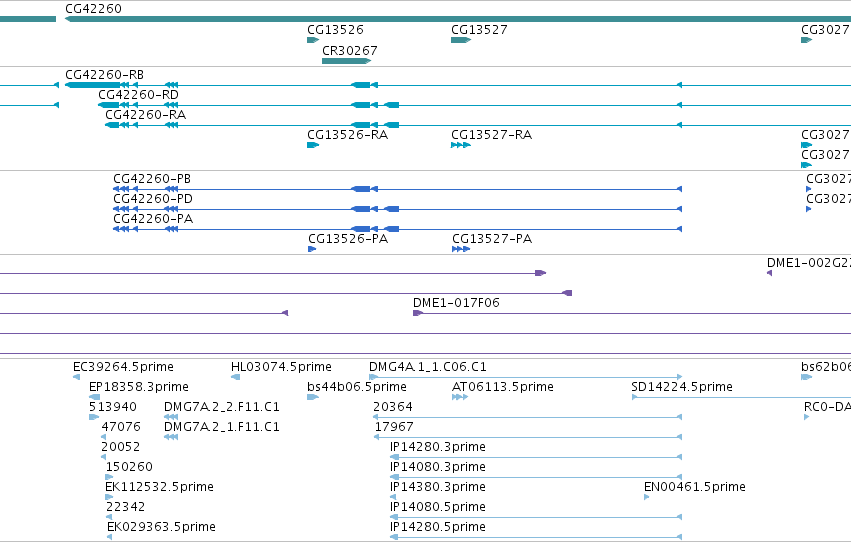Image resolution: width=851 pixels, height=542 pixels.
Task: Click the EC39264.5prime arrow glyph
Action: click(77, 377)
